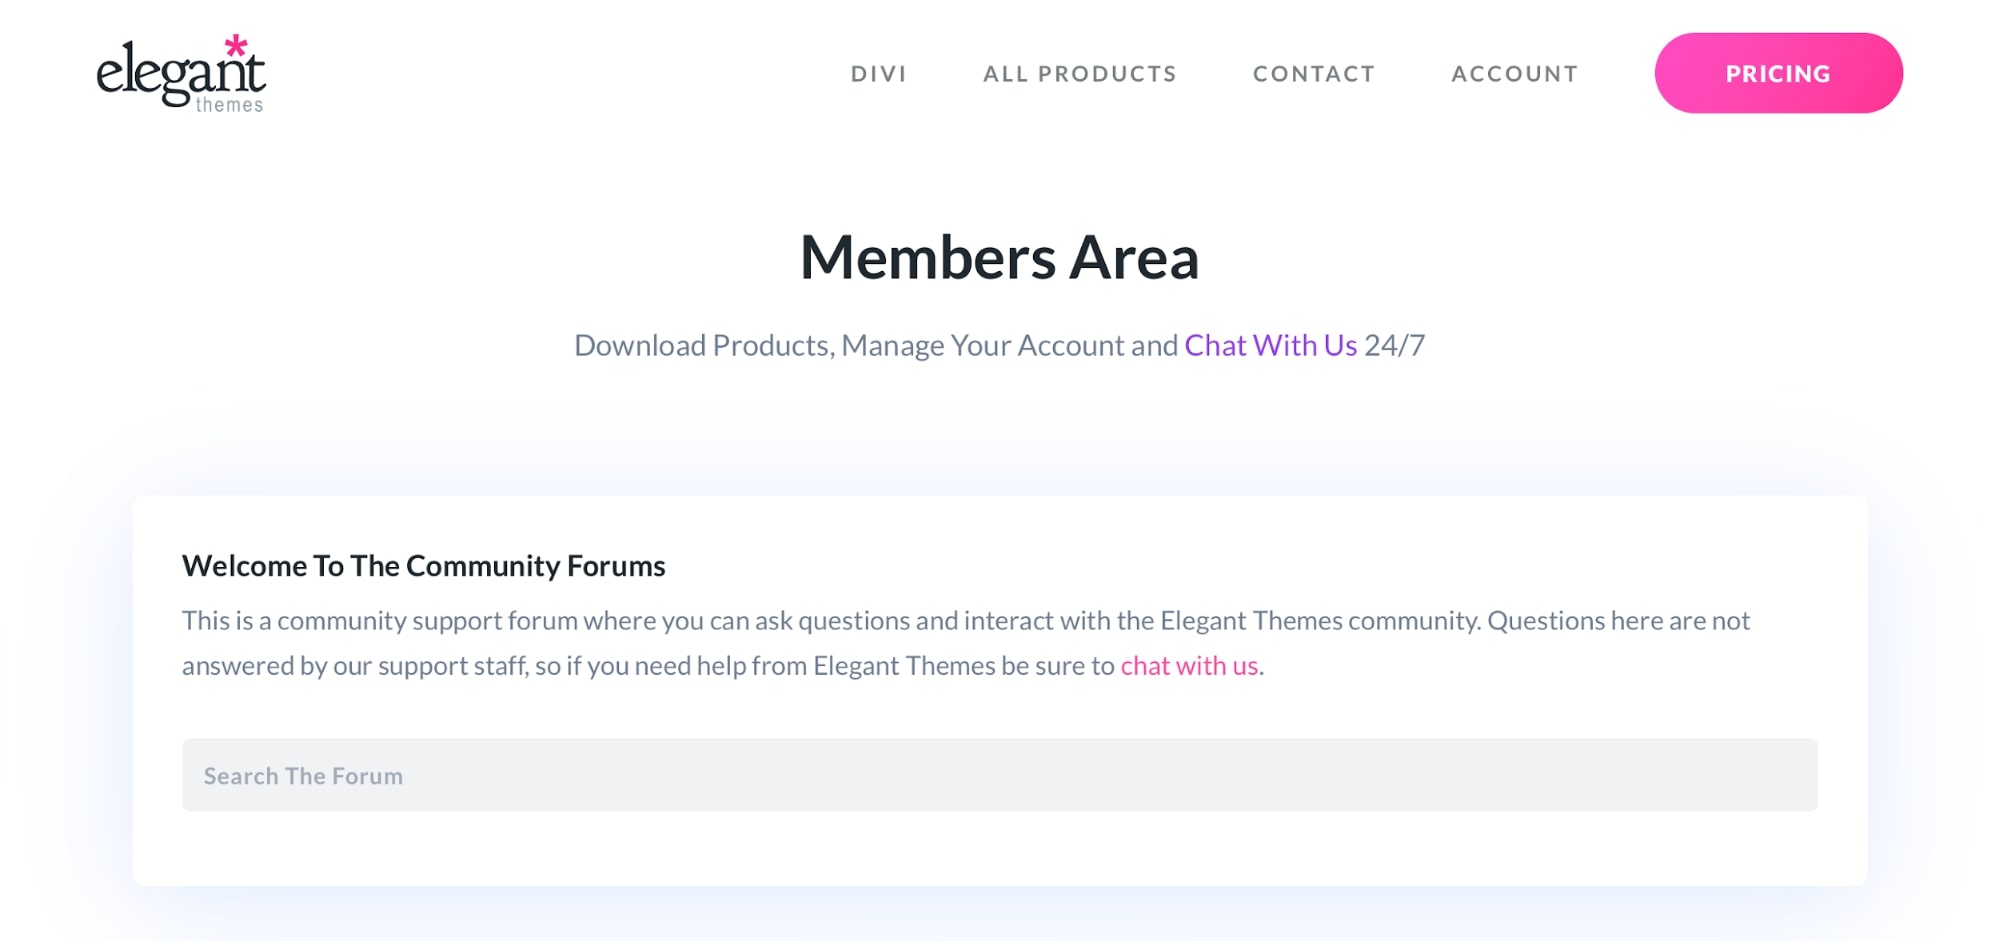Click the pink PRICING pill at top right
This screenshot has height=942, width=1999.
click(1778, 72)
